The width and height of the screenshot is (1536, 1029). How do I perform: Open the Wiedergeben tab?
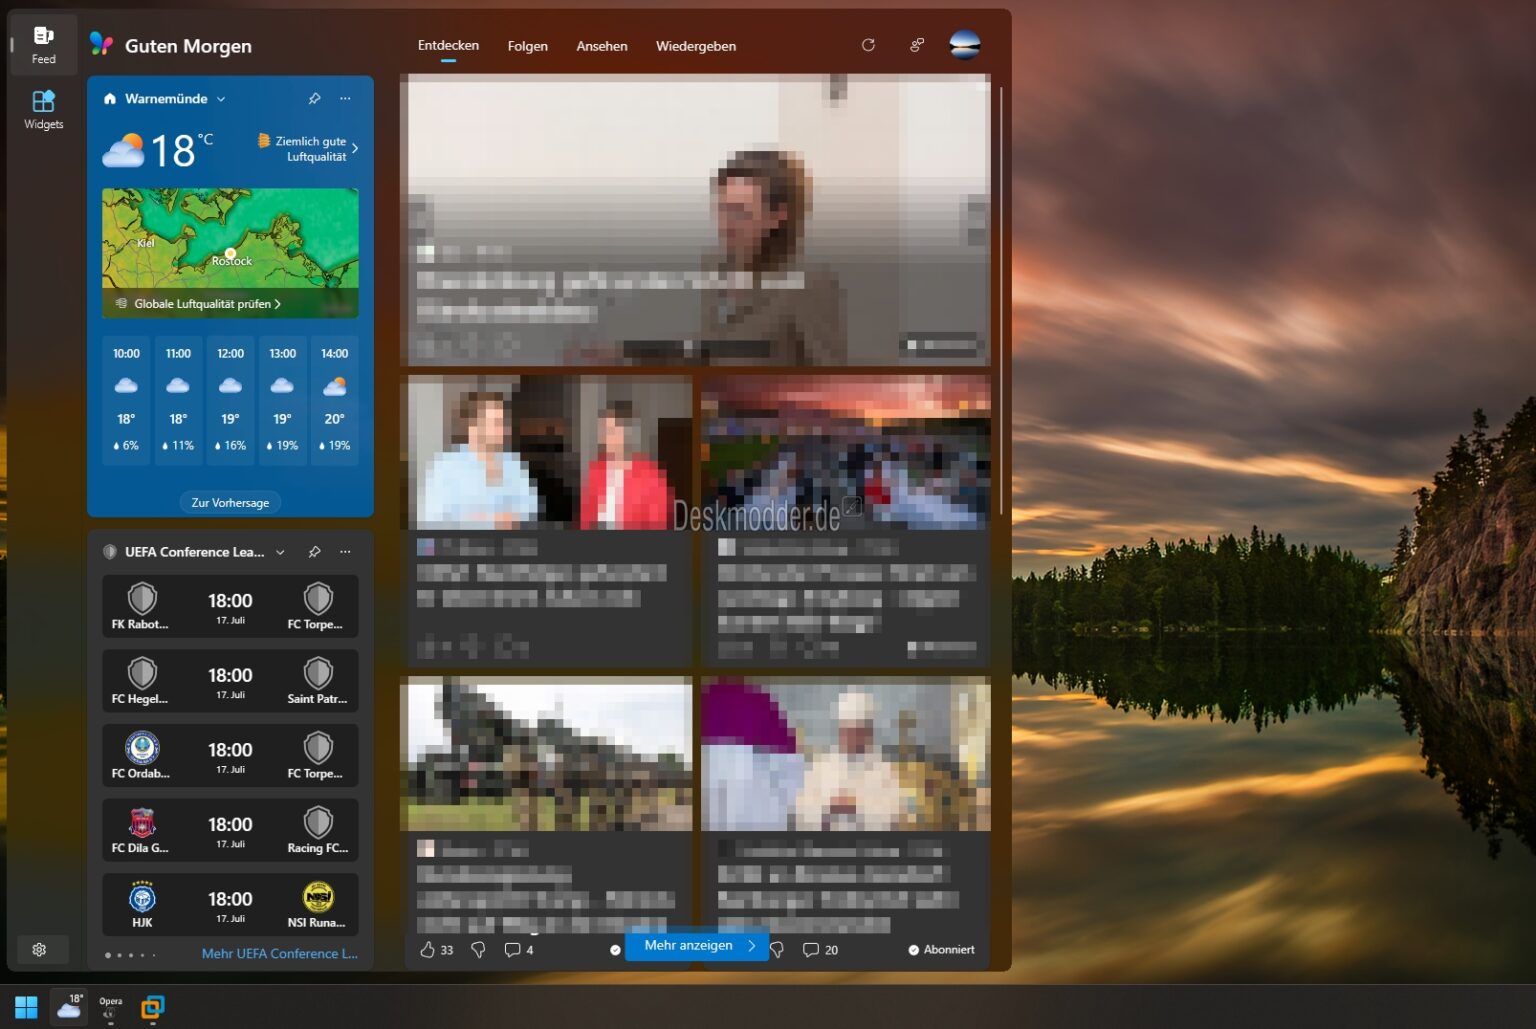tap(695, 46)
